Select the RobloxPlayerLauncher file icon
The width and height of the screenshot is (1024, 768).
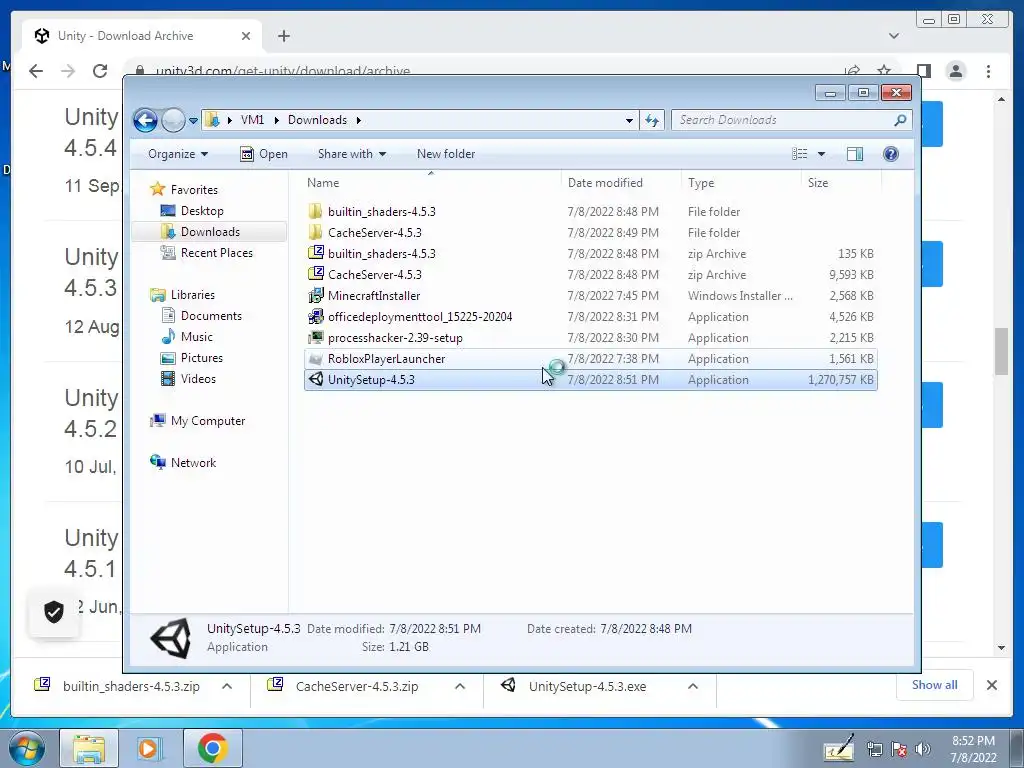point(316,359)
